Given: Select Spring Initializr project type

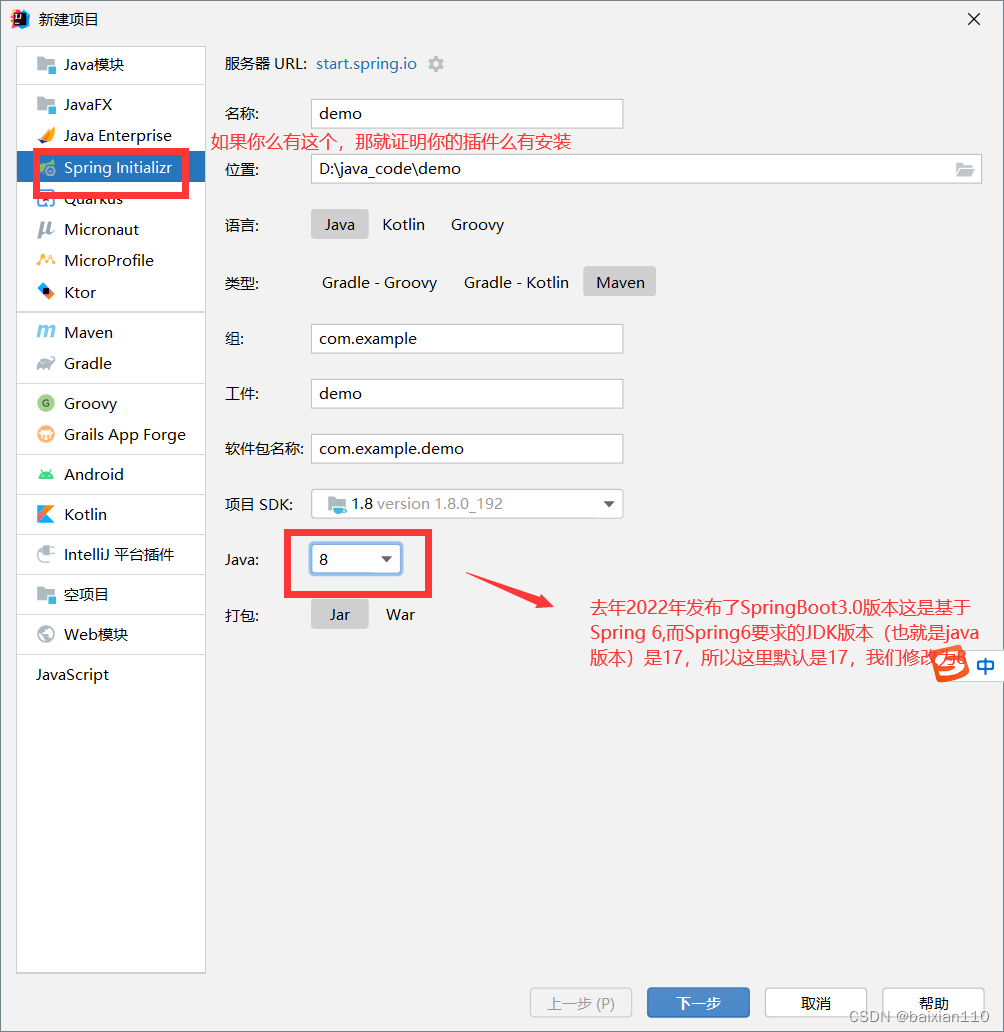Looking at the screenshot, I should pyautogui.click(x=111, y=167).
